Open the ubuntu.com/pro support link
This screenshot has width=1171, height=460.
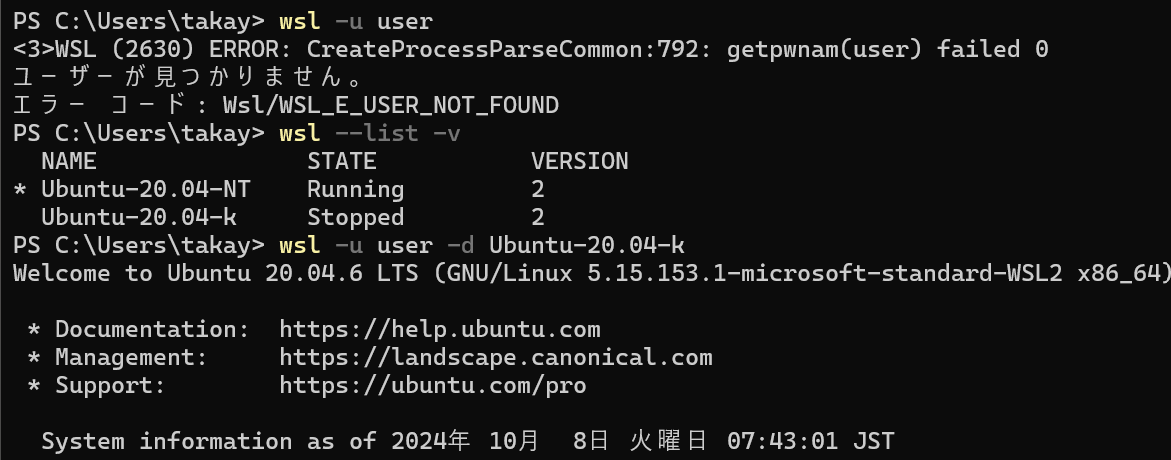click(433, 385)
